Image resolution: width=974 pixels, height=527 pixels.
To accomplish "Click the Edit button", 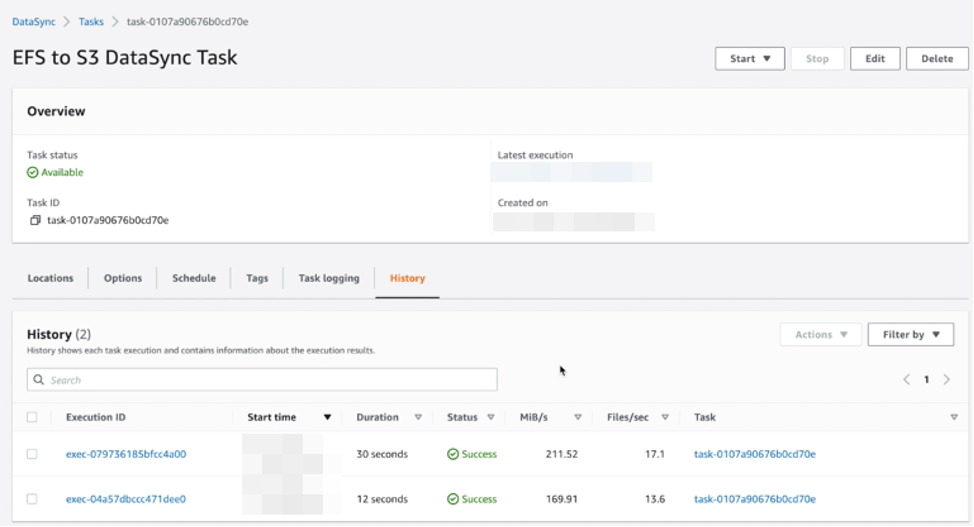I will [875, 58].
